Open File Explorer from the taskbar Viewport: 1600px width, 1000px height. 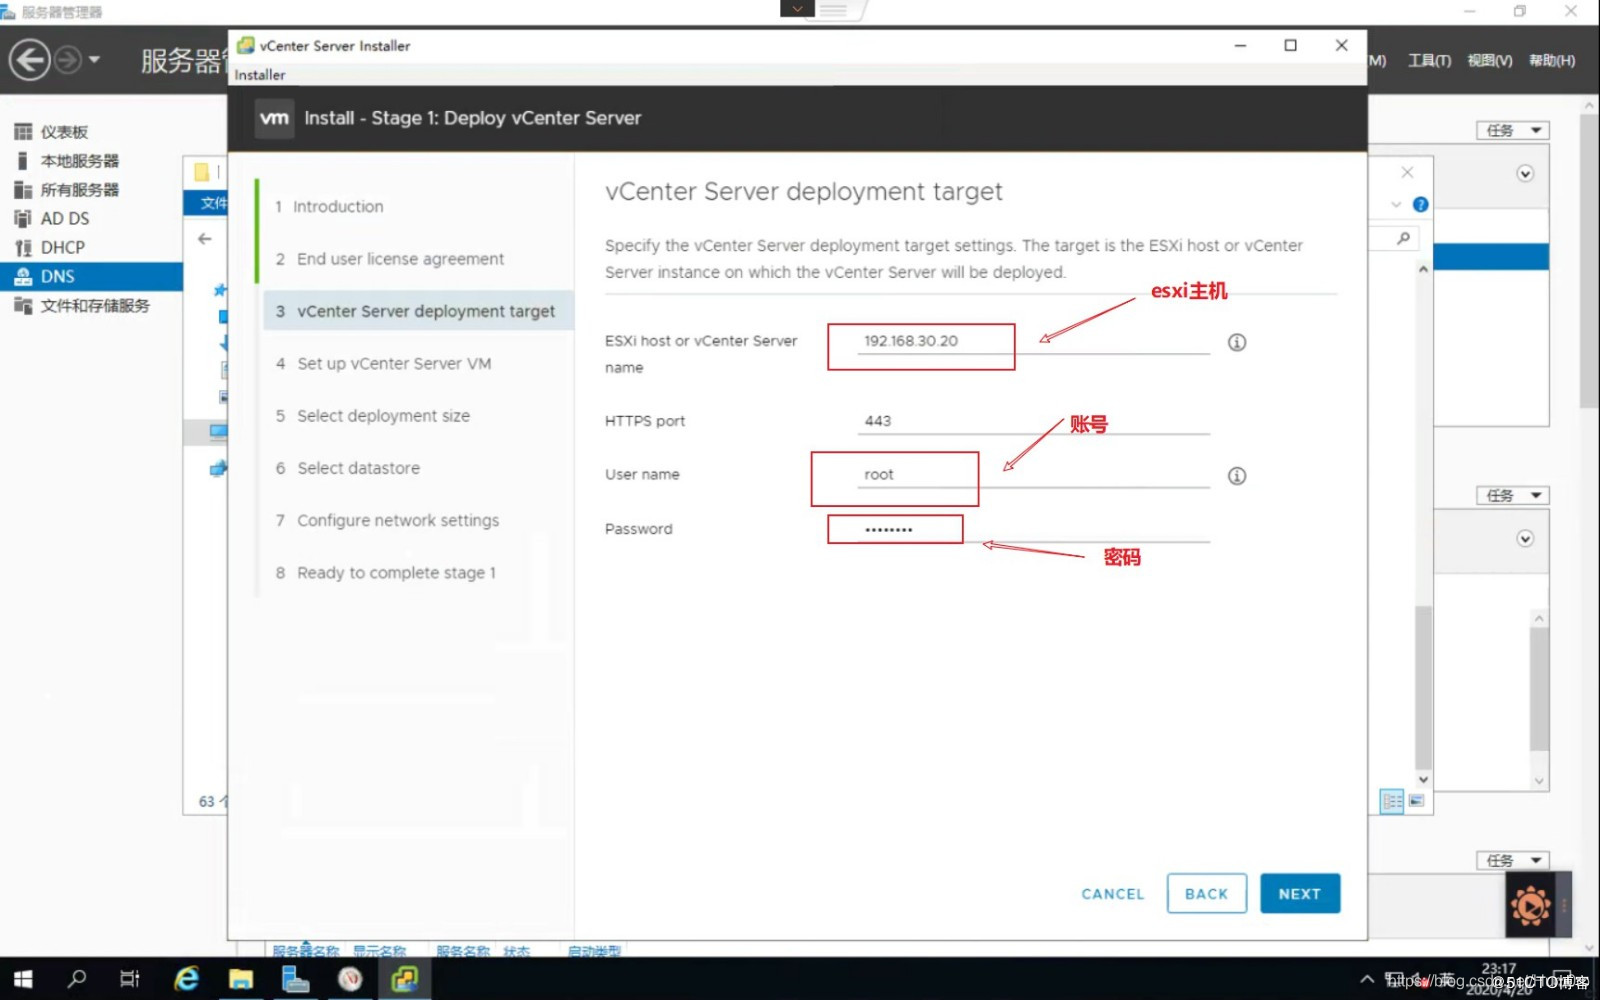(241, 979)
